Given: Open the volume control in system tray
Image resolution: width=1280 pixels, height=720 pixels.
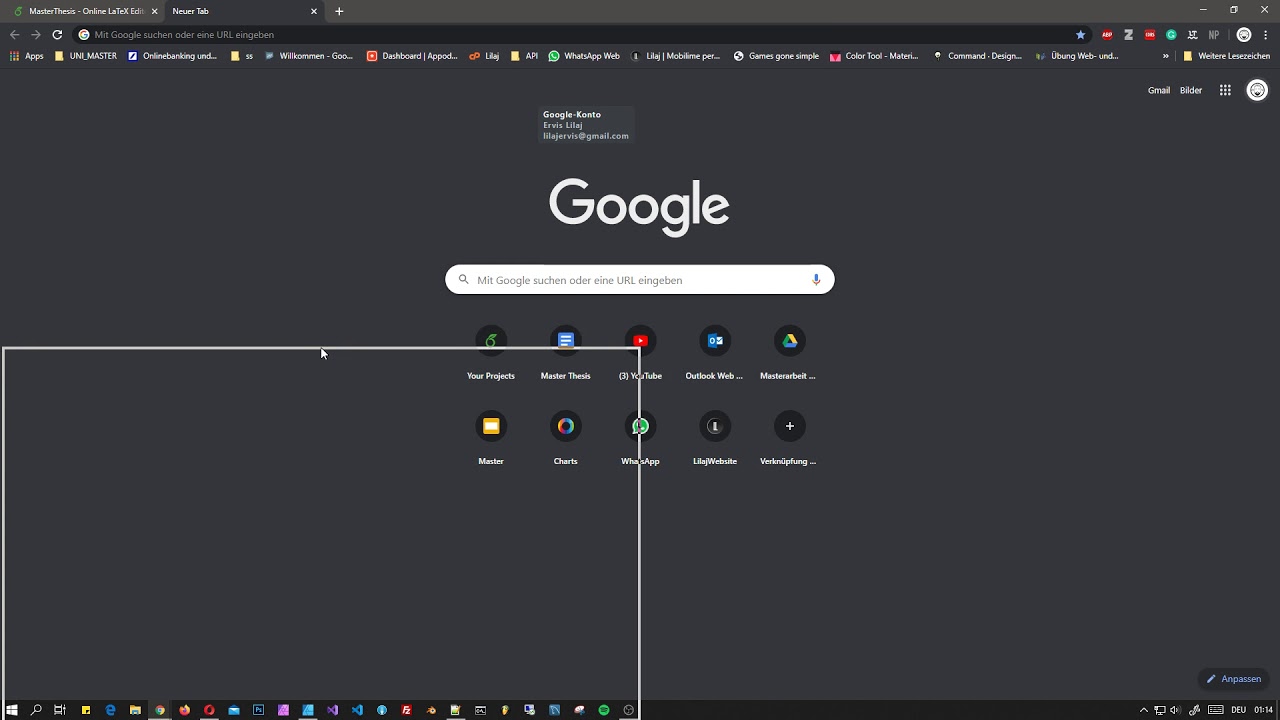Looking at the screenshot, I should click(1176, 710).
